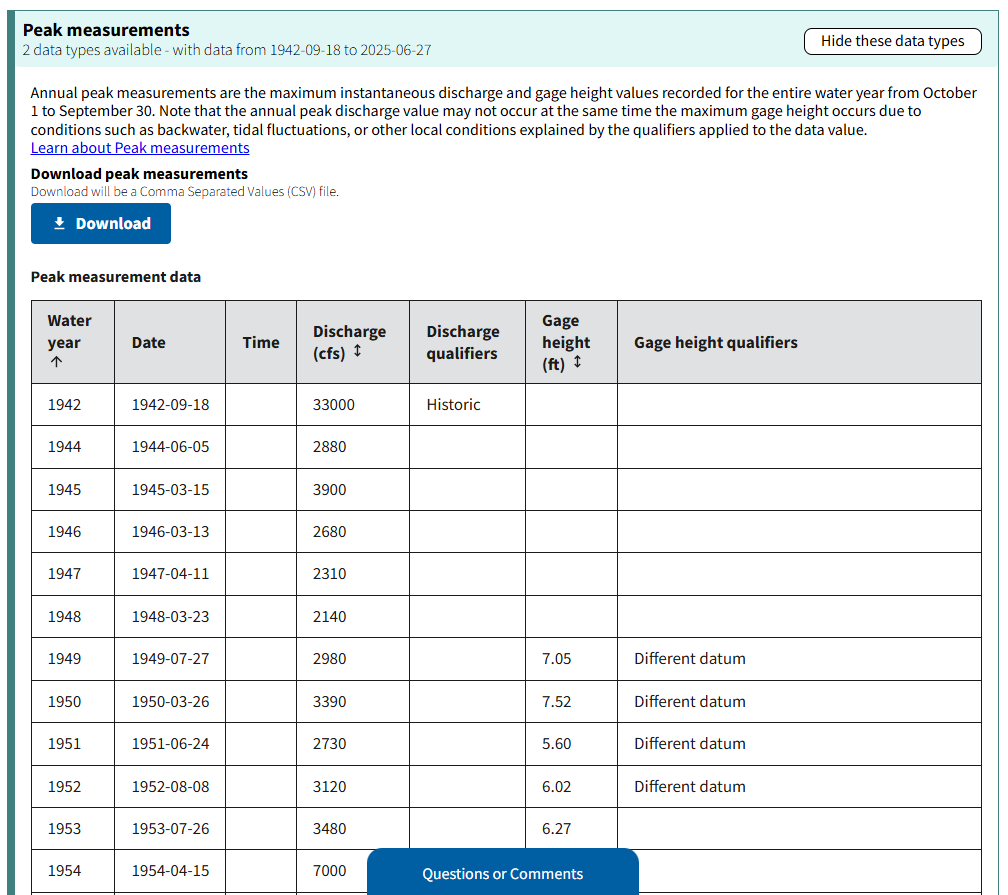Click the Peak measurements section heading
Viewport: 1008px width, 895px height.
[x=106, y=30]
